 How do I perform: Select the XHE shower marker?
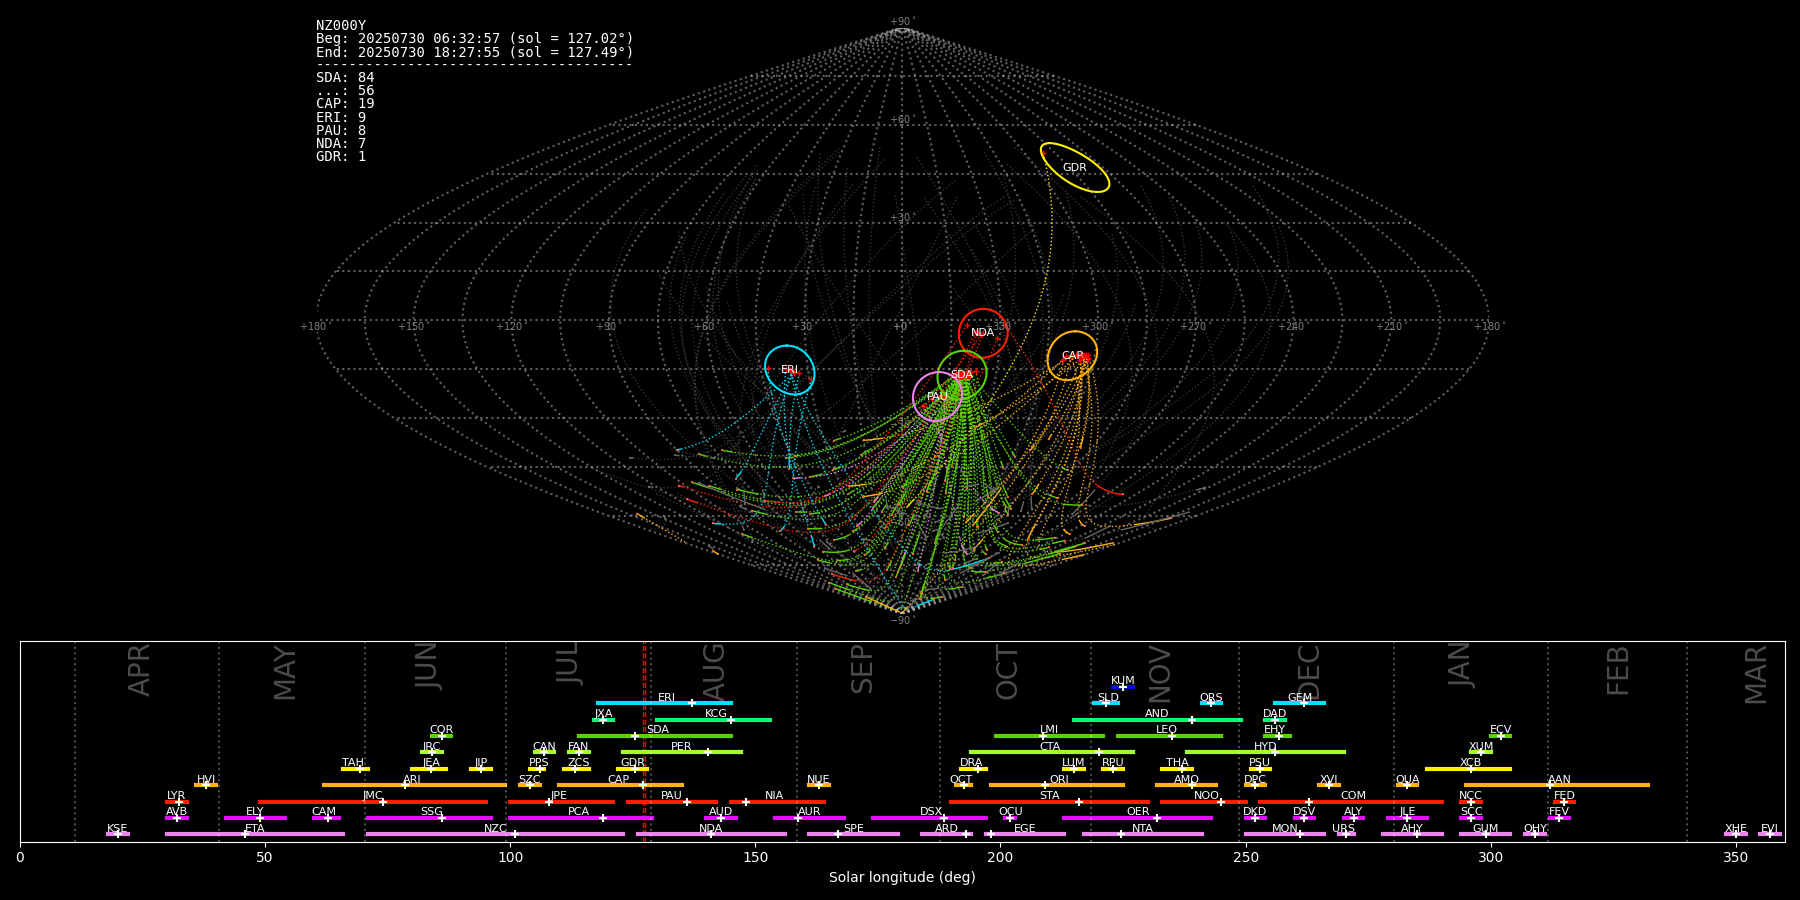point(1735,834)
